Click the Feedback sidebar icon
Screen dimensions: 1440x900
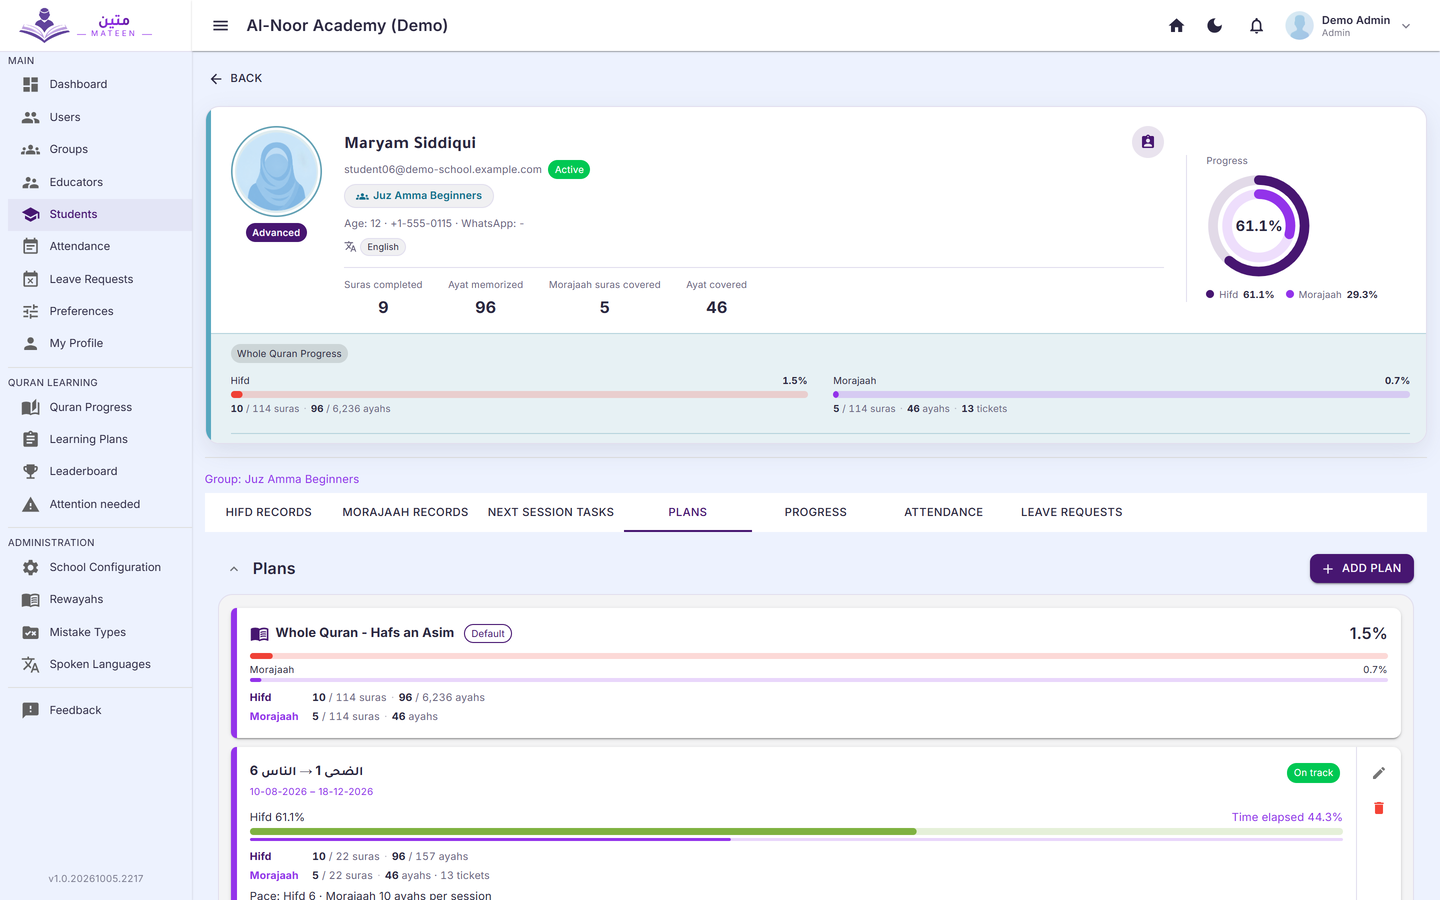(x=31, y=710)
